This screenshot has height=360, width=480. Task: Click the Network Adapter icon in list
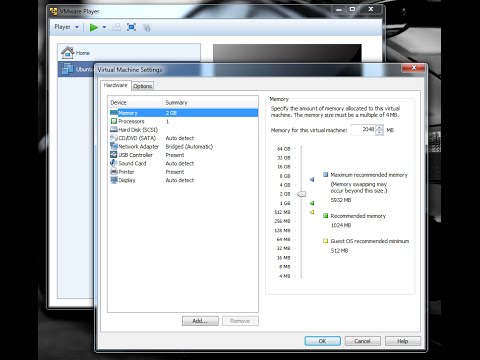[114, 146]
